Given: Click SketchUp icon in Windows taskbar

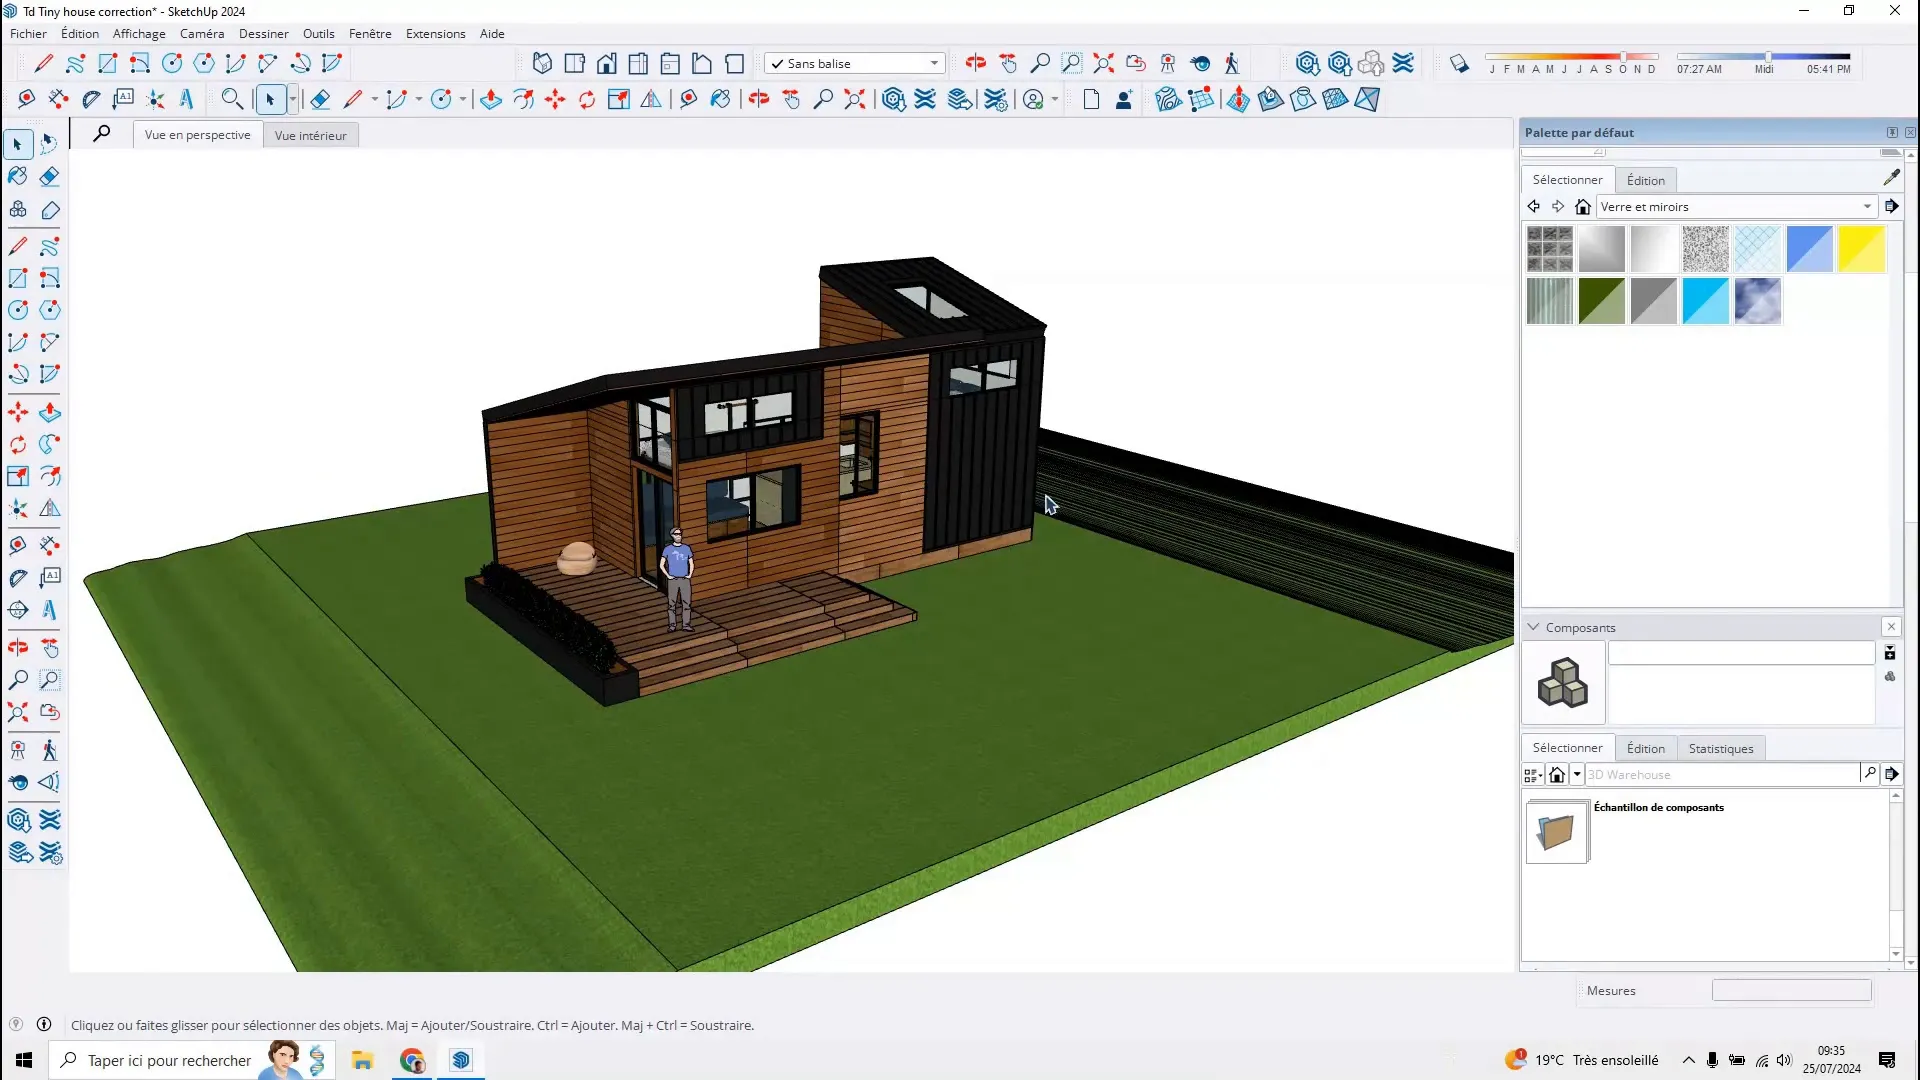Looking at the screenshot, I should coord(462,1060).
